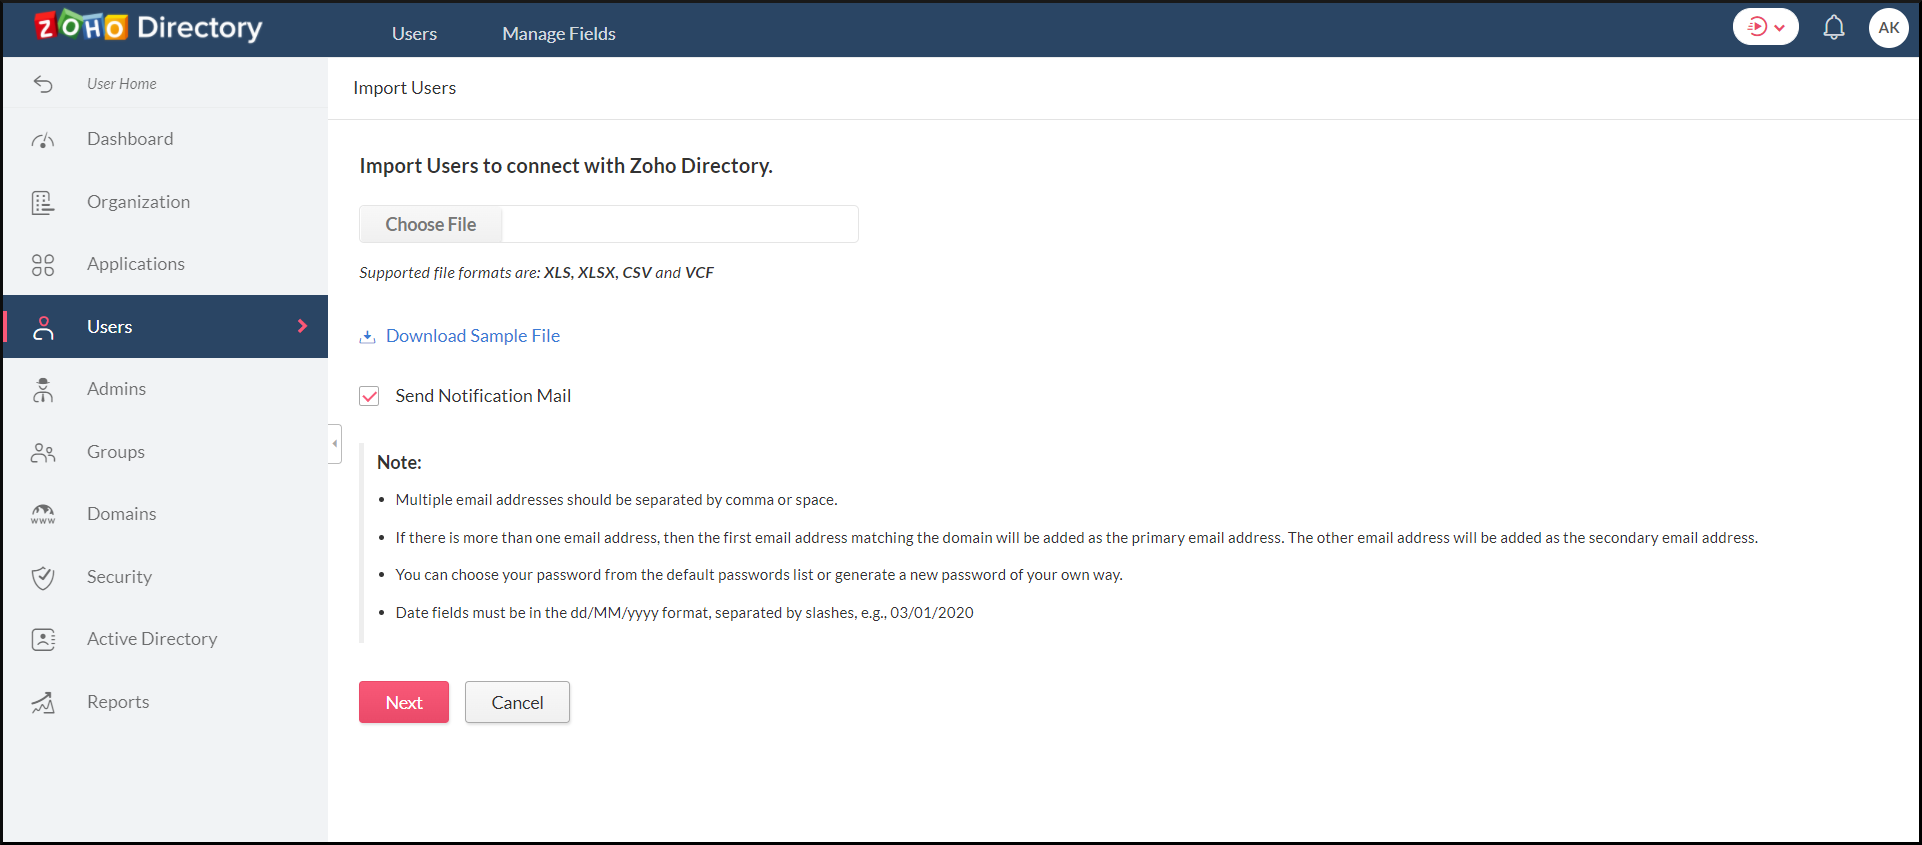This screenshot has height=845, width=1922.
Task: Click the Next button
Action: [x=404, y=702]
